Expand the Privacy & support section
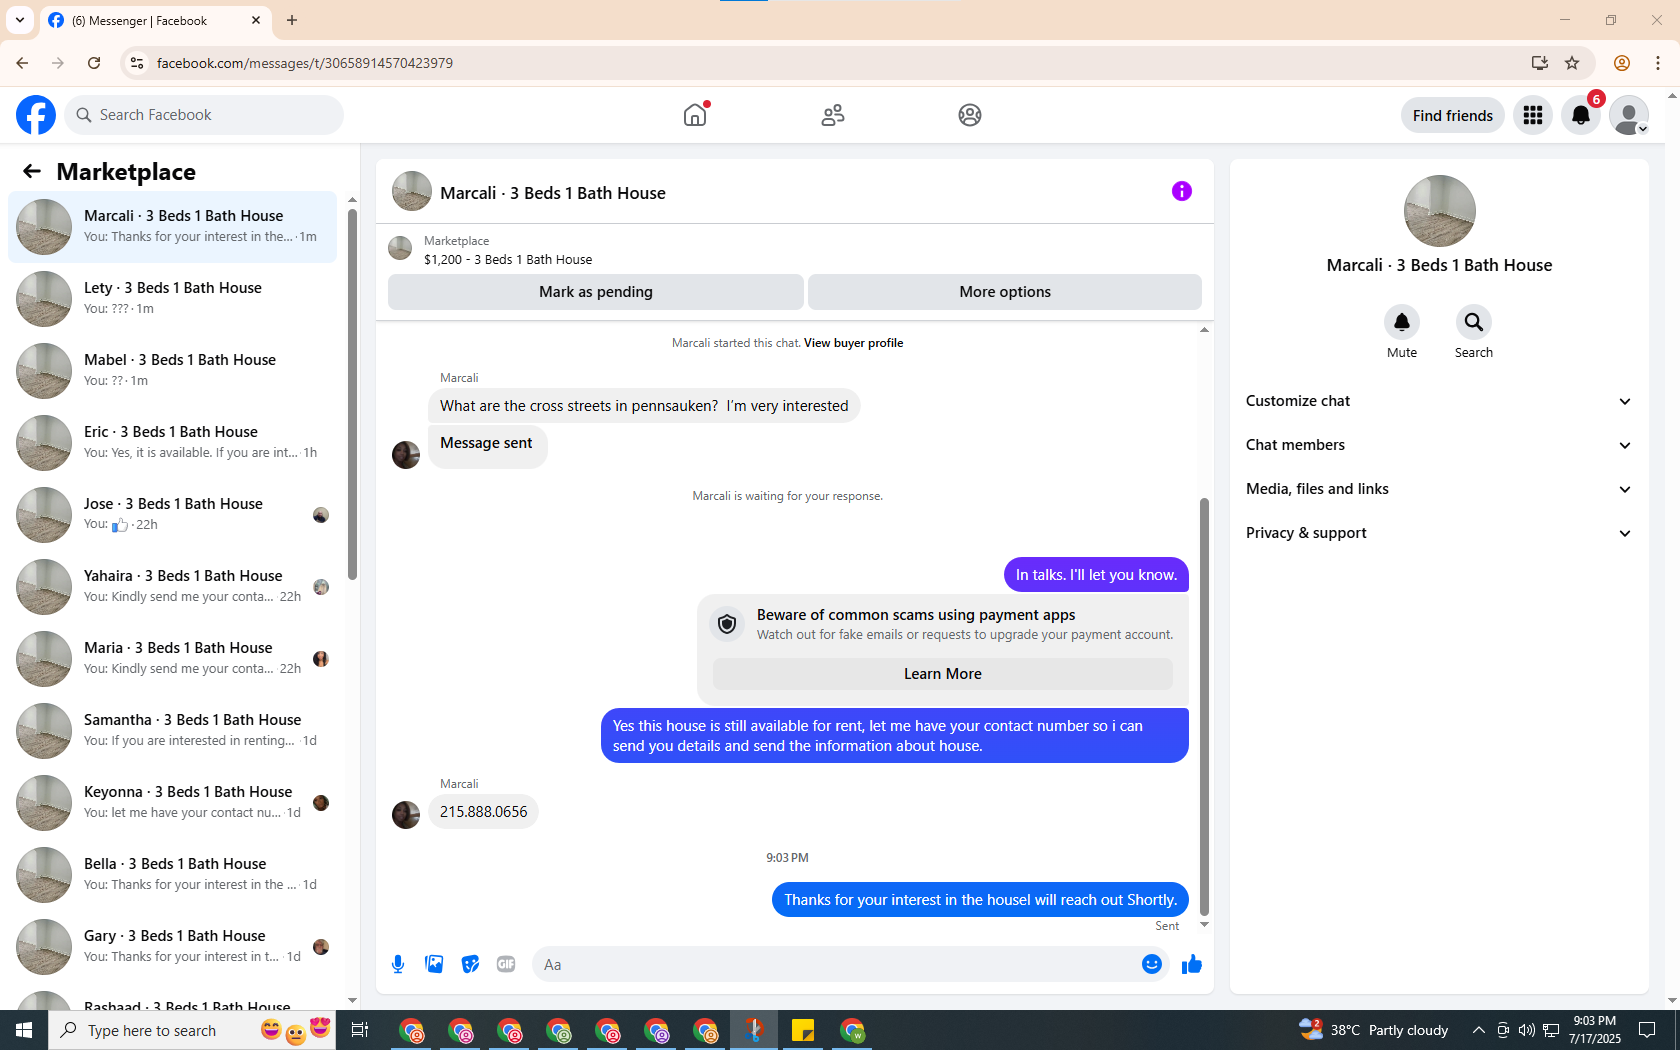 tap(1439, 533)
